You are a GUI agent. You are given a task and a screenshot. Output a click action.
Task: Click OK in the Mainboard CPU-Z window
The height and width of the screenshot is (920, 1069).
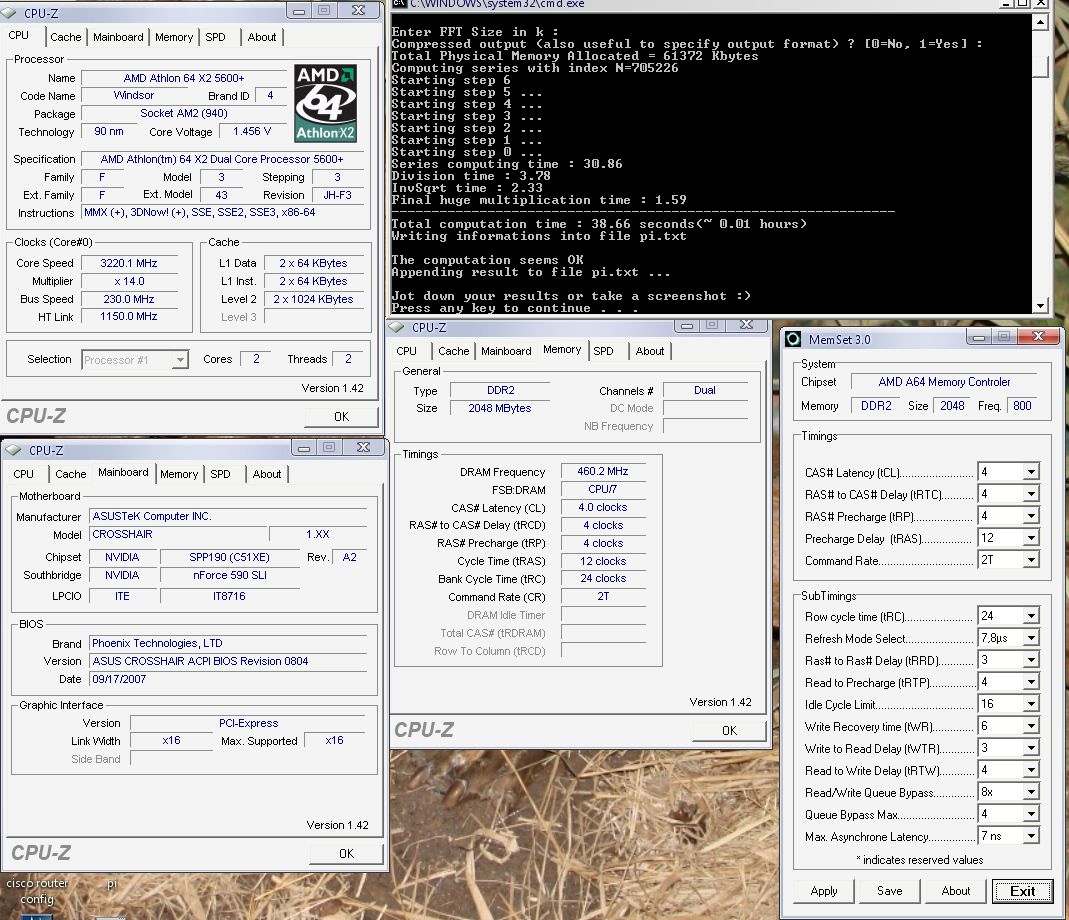(x=346, y=854)
